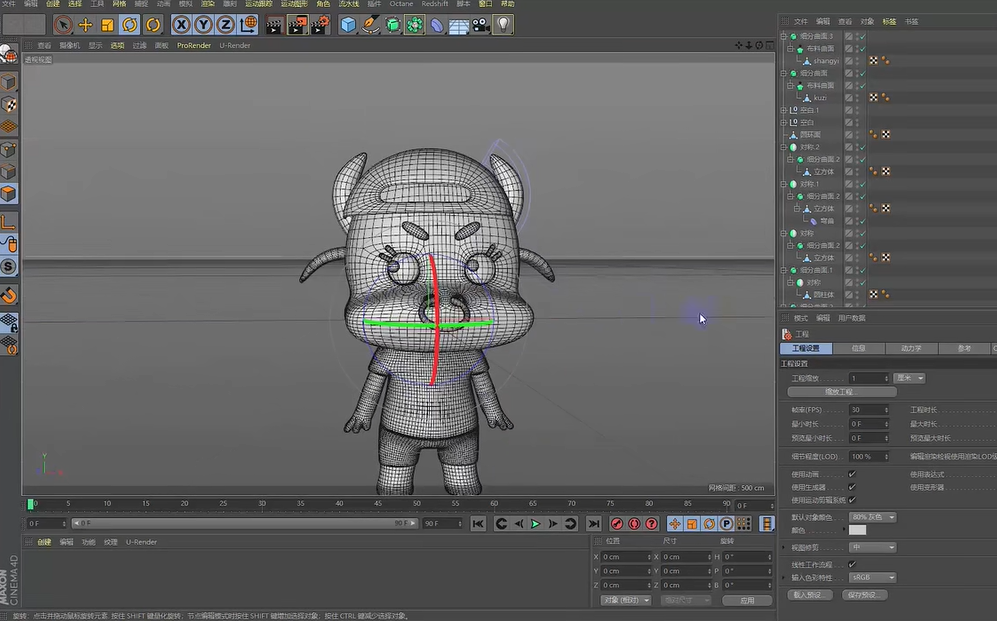The height and width of the screenshot is (621, 997).
Task: Toggle the Autokeying red button
Action: click(x=634, y=523)
